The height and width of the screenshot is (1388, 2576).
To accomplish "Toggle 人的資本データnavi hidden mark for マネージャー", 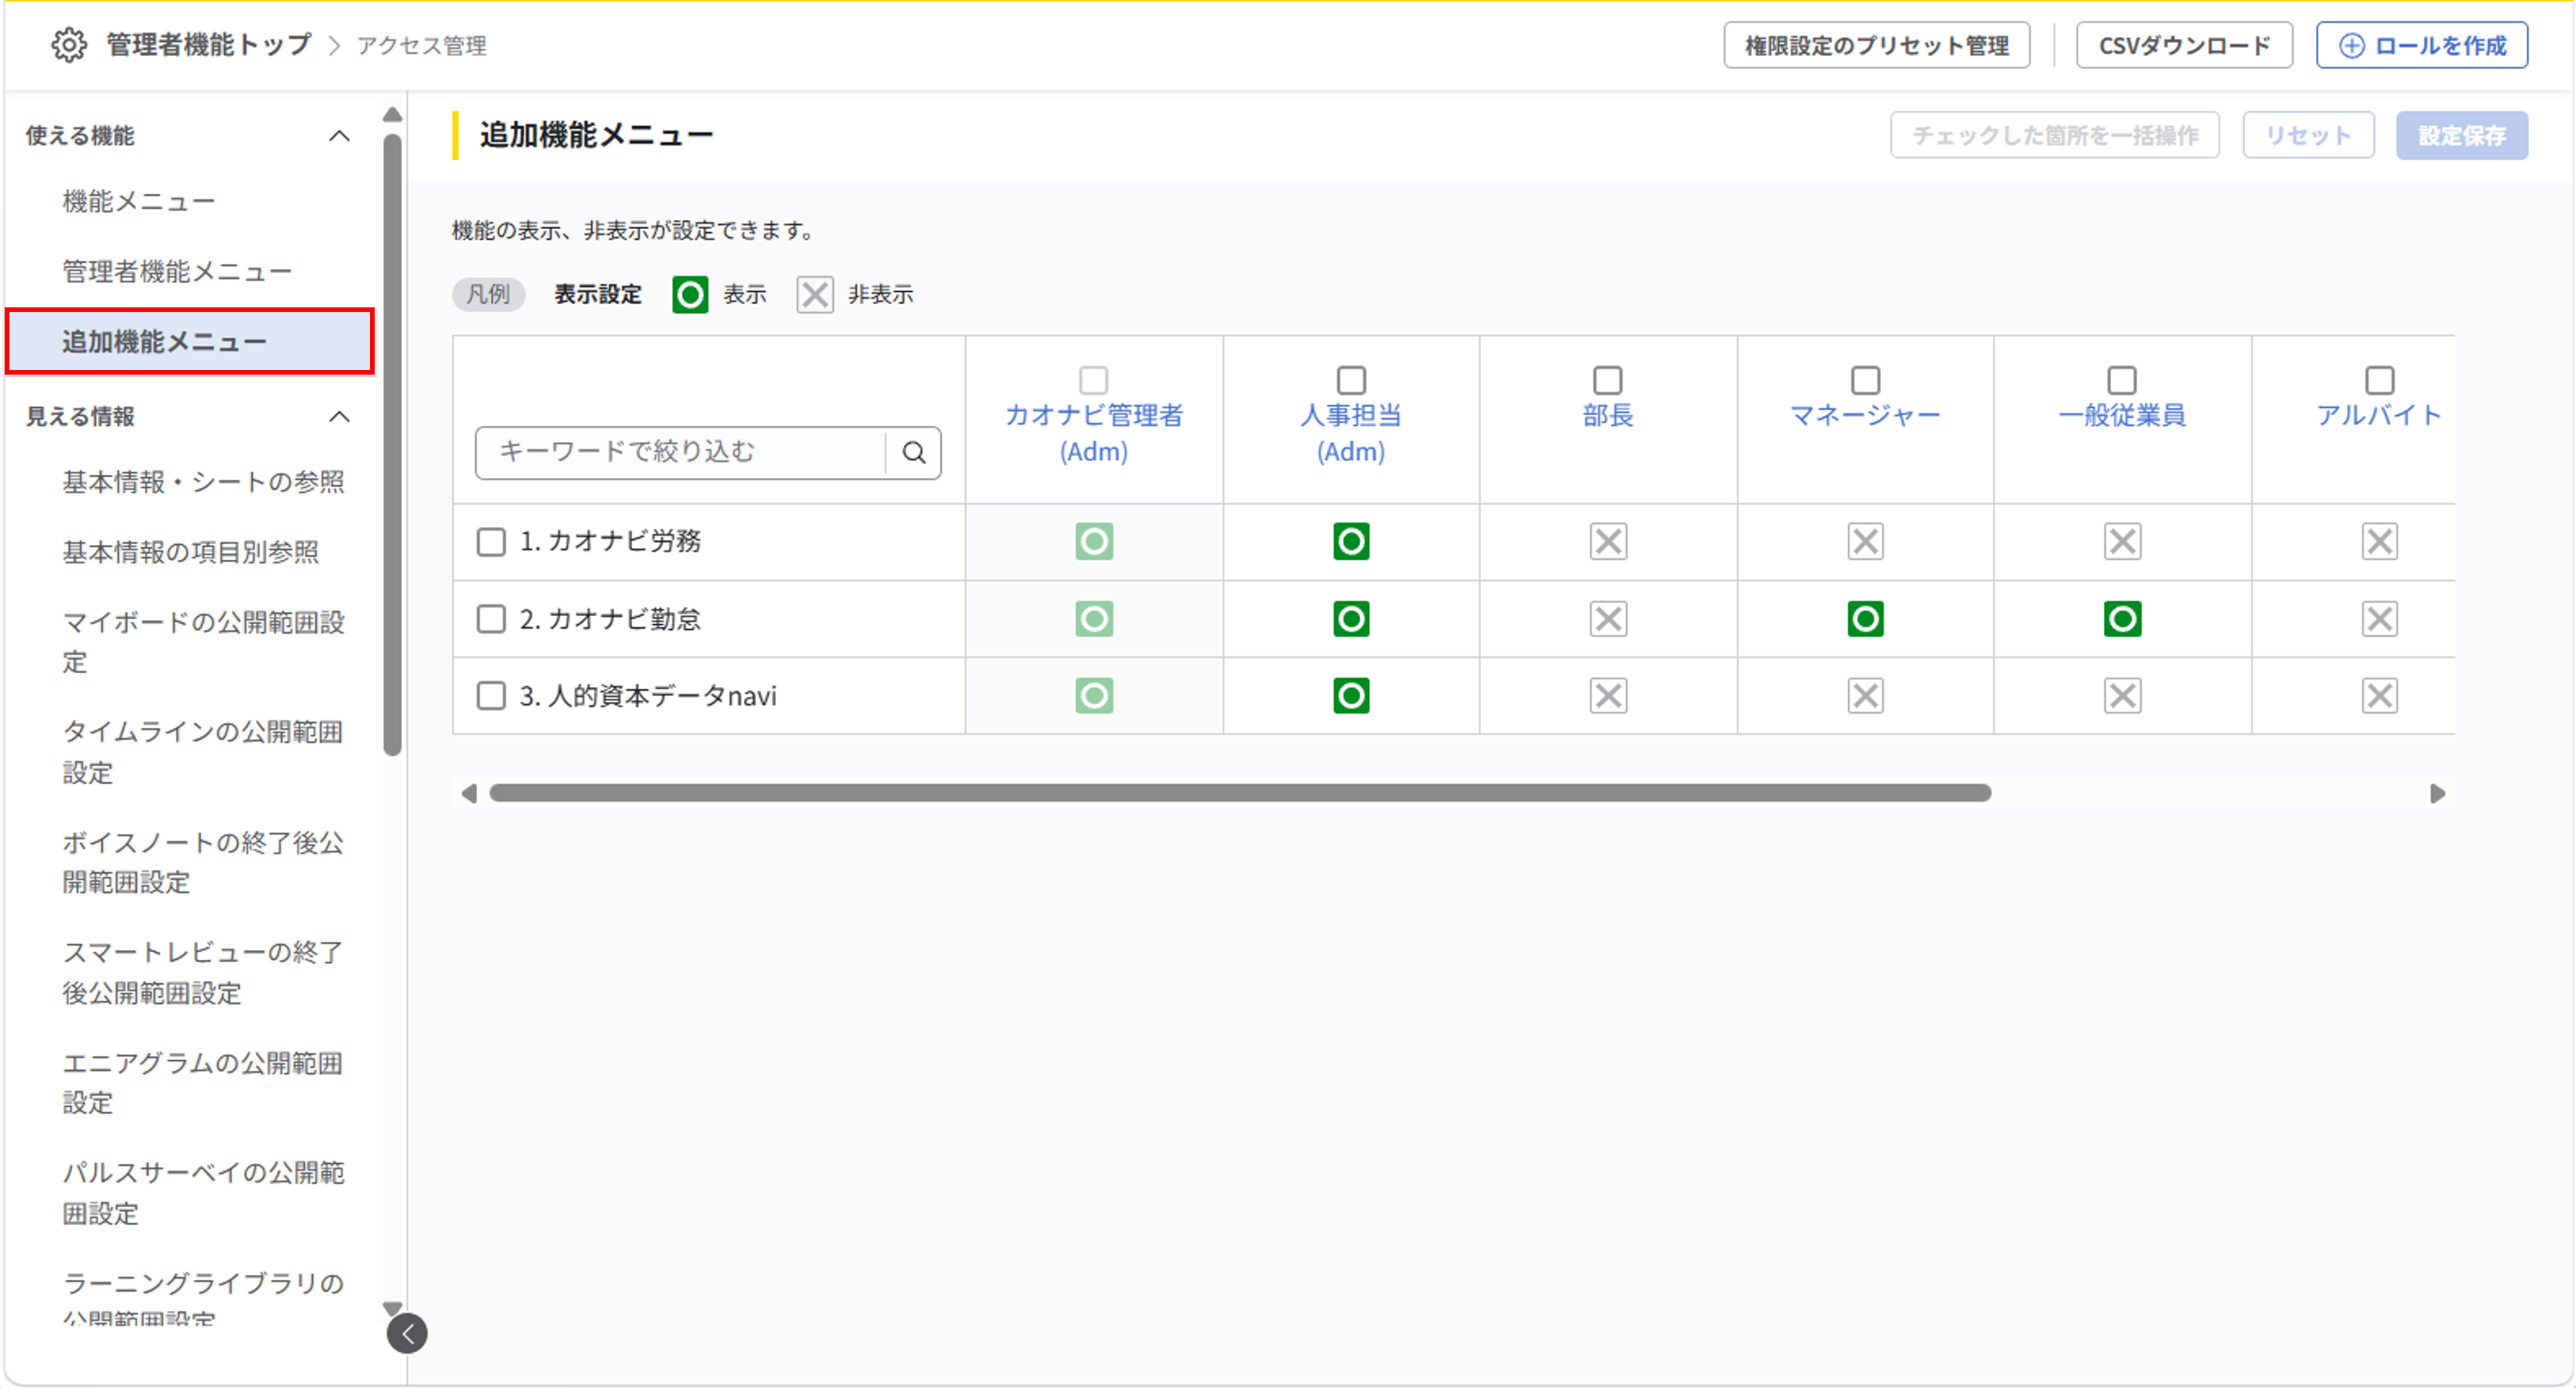I will (x=1865, y=696).
